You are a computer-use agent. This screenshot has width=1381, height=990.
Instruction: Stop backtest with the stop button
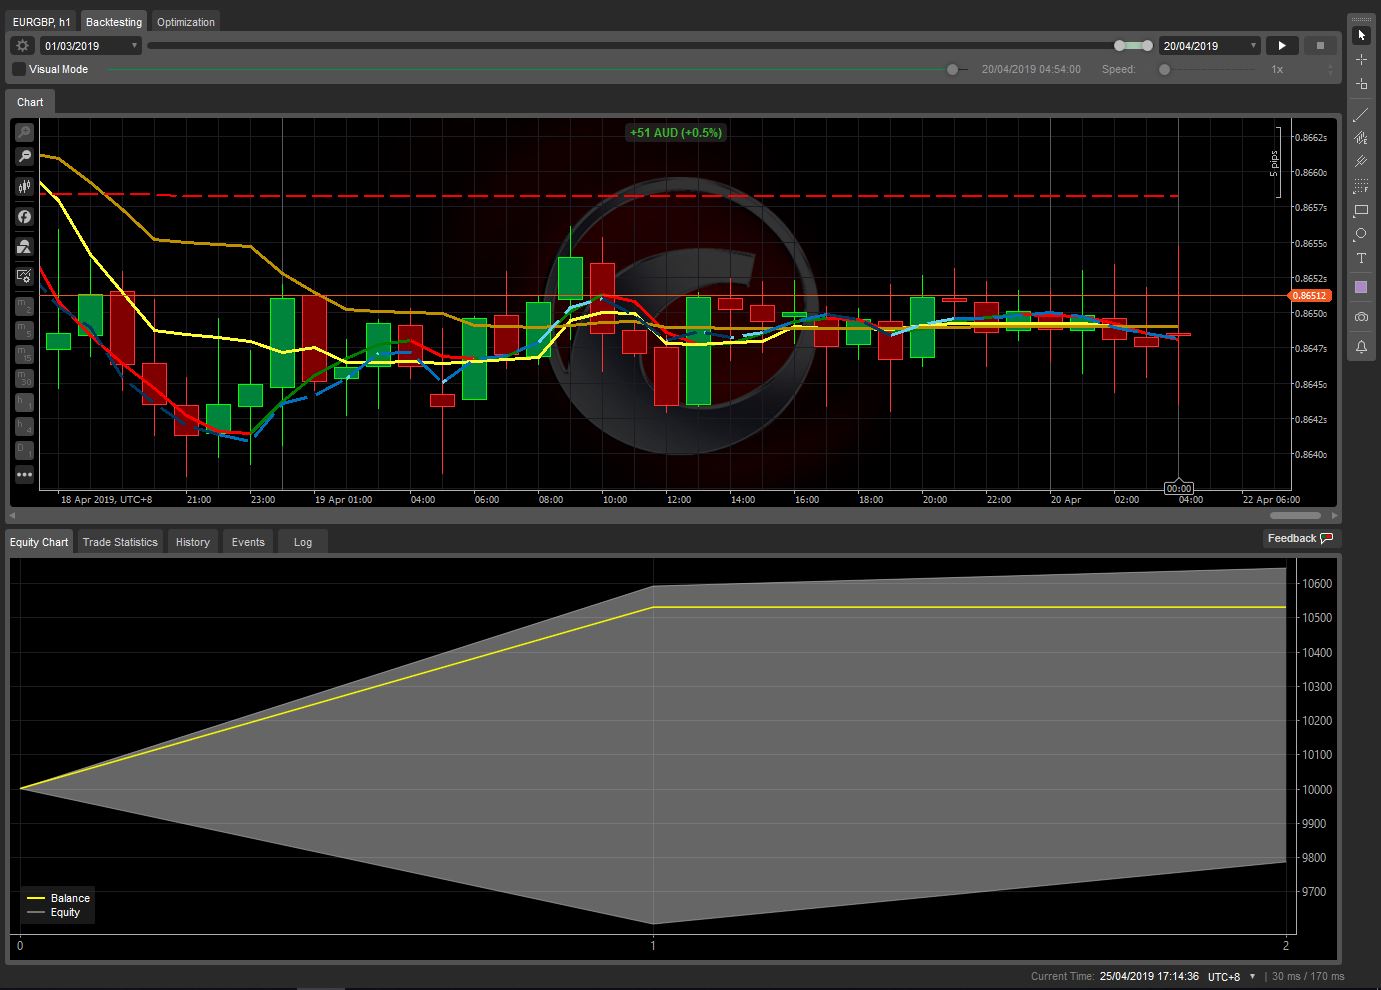(x=1320, y=46)
